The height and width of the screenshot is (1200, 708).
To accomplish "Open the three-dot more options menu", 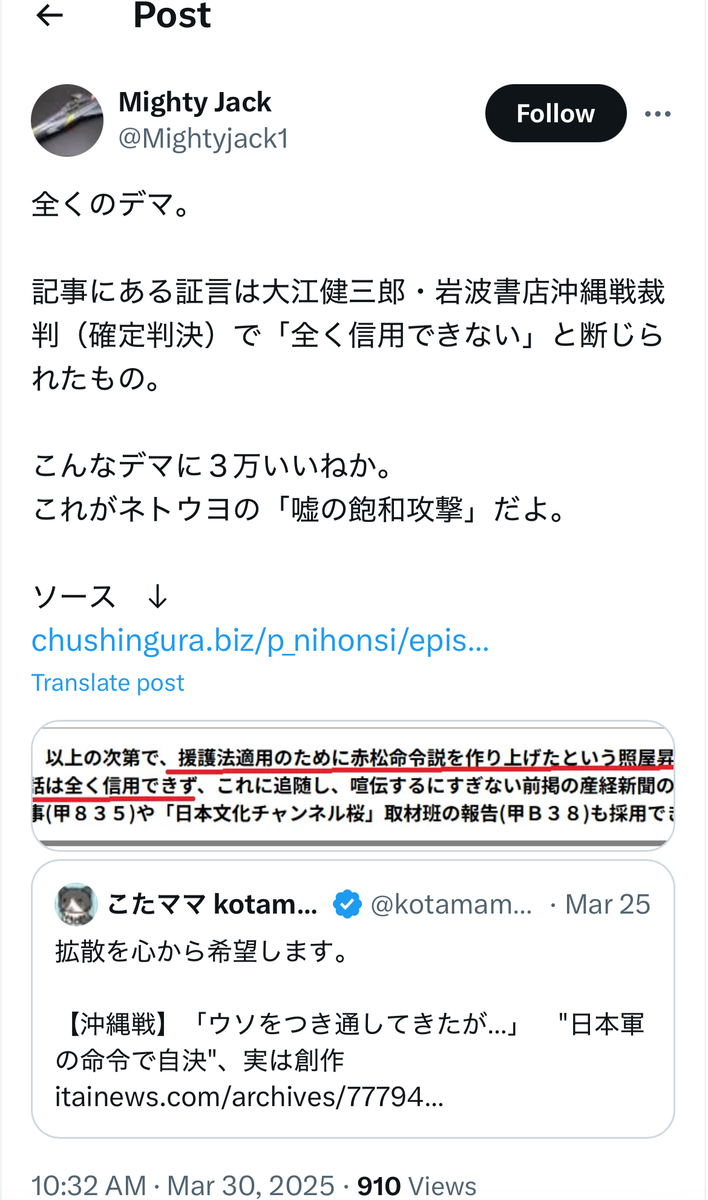I will tap(658, 114).
